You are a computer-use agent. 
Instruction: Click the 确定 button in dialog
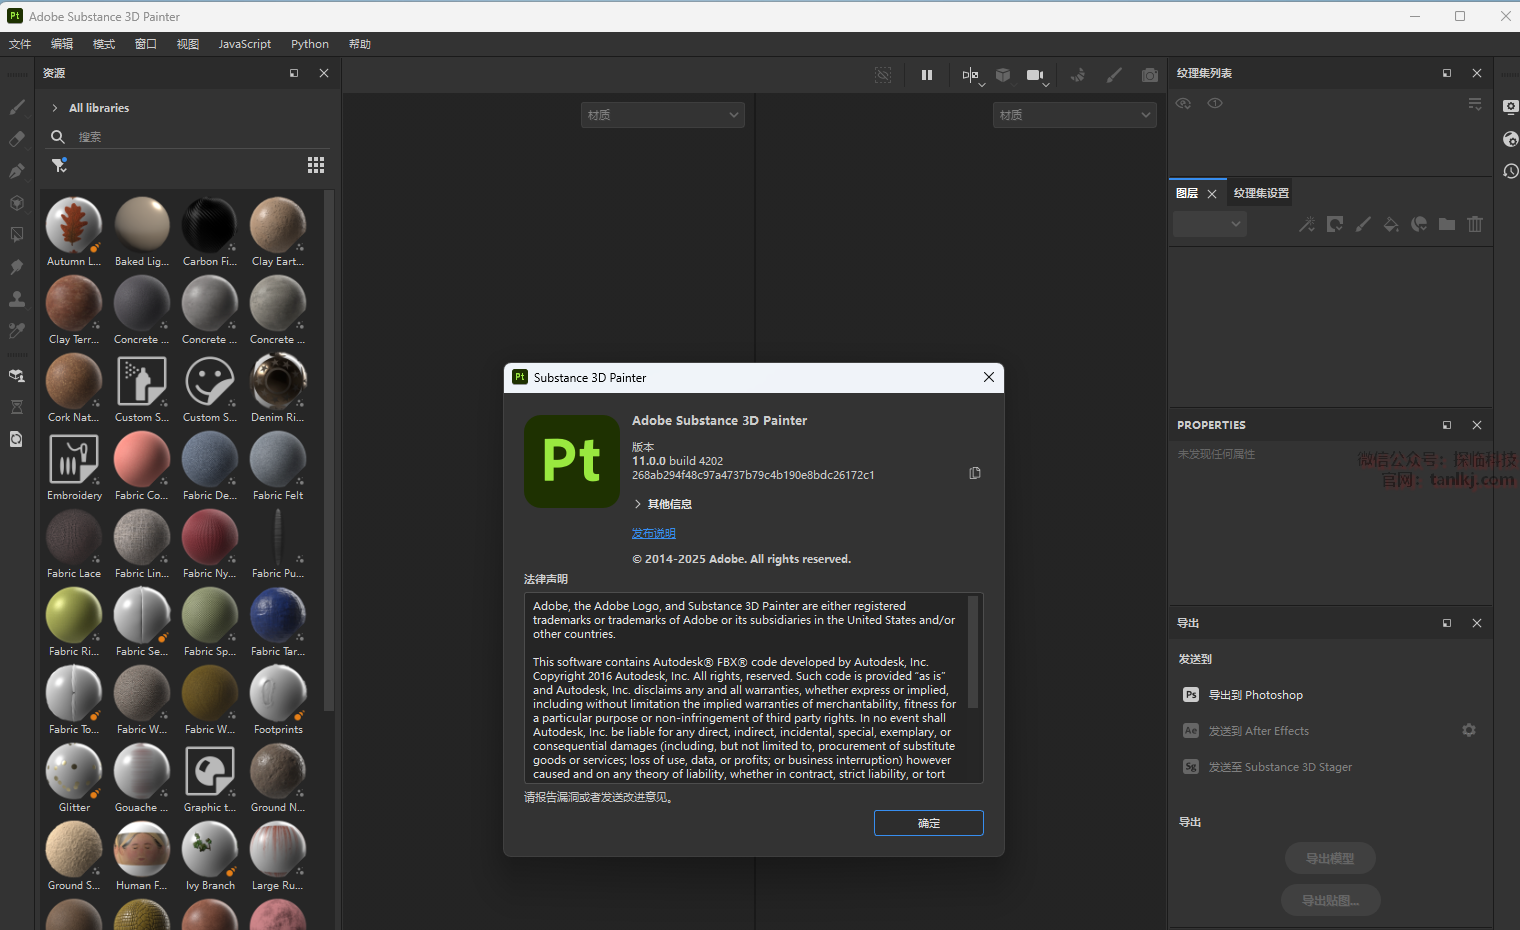pyautogui.click(x=928, y=823)
